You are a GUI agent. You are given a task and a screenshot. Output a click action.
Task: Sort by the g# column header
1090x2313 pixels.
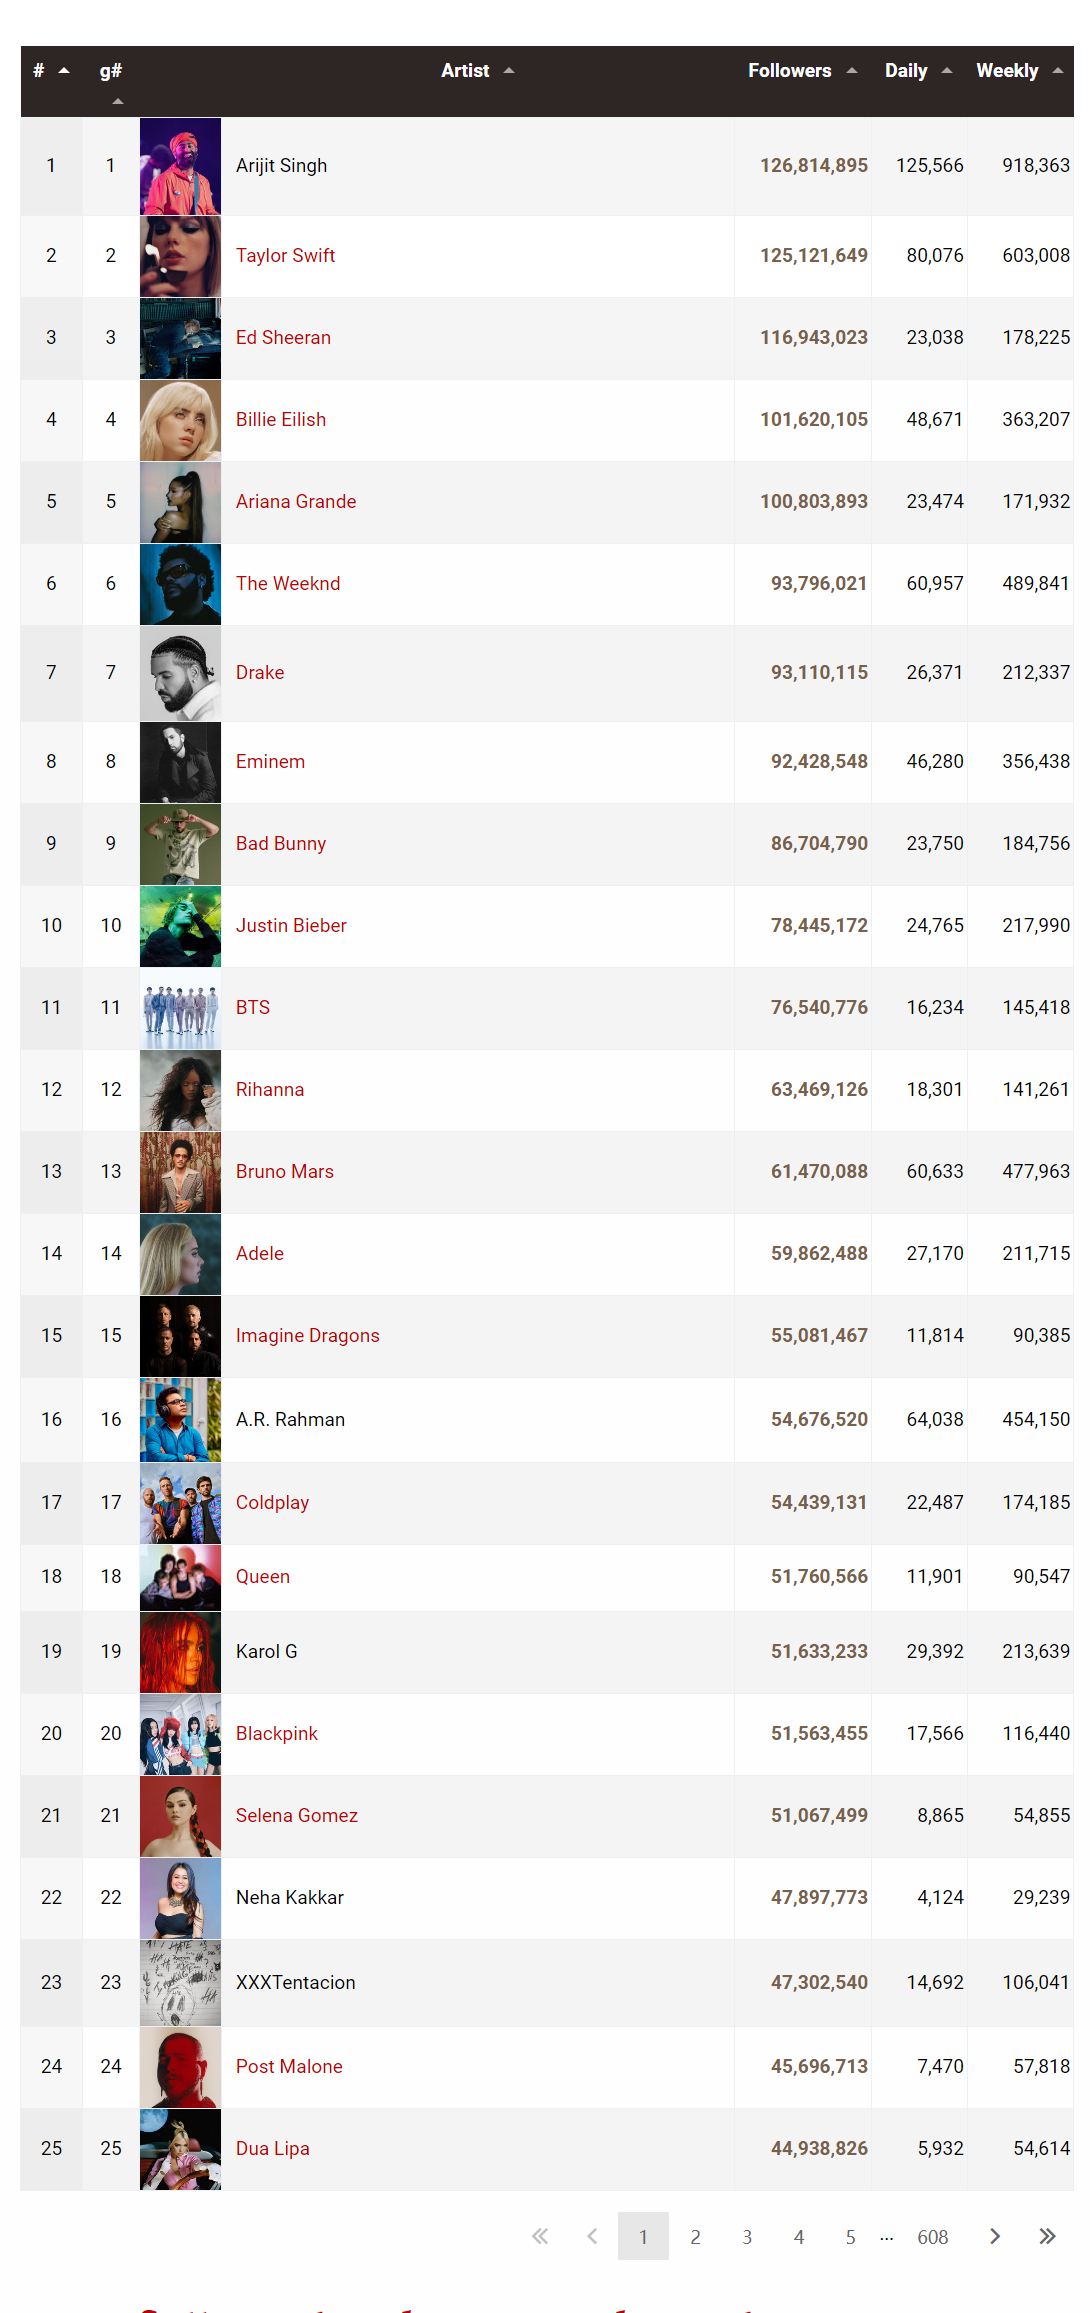tap(111, 71)
